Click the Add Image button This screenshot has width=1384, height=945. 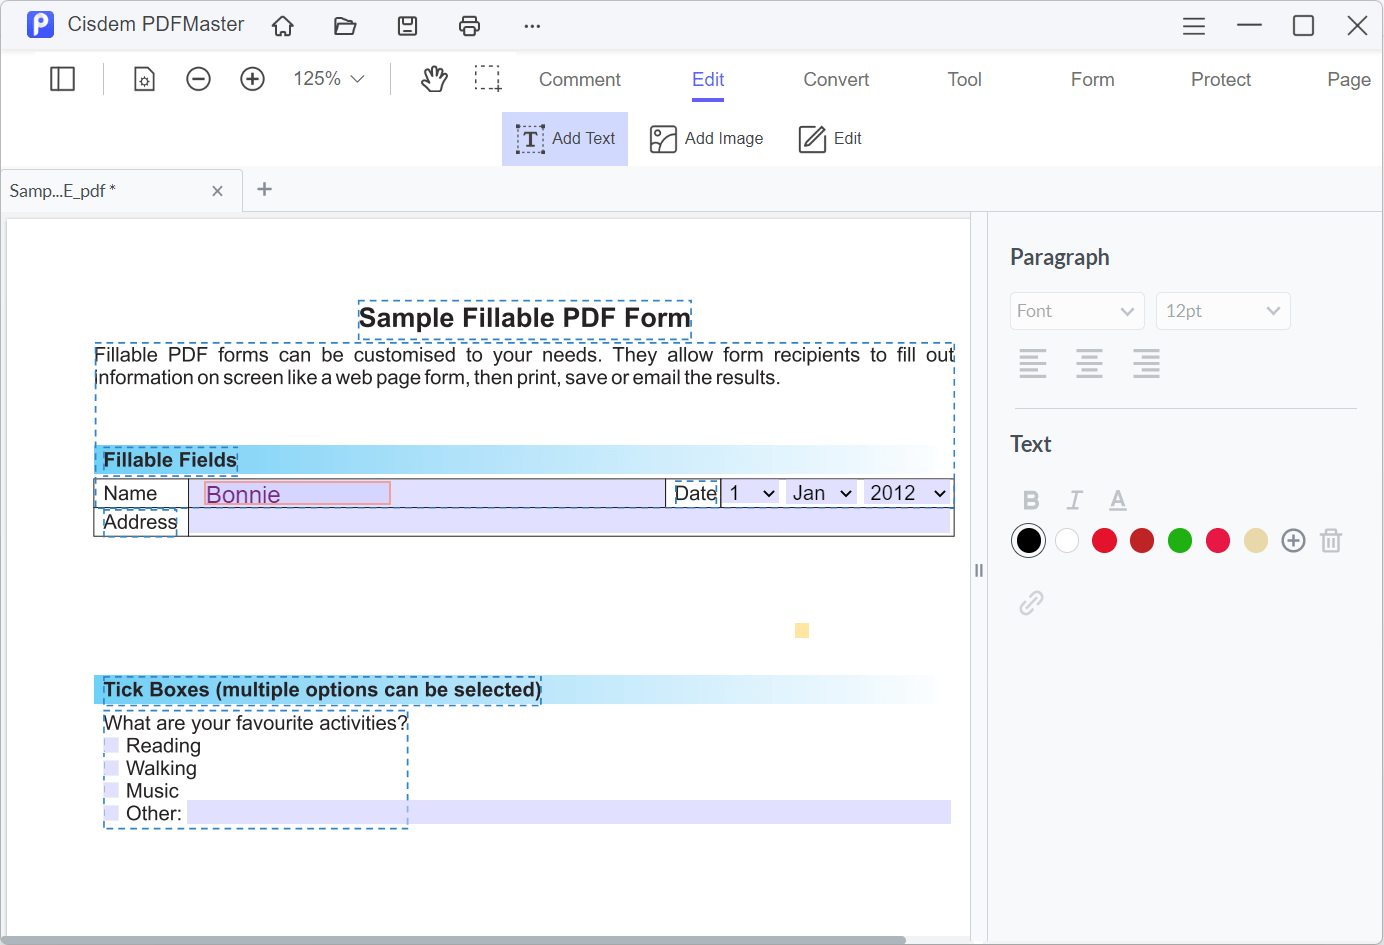click(x=706, y=139)
